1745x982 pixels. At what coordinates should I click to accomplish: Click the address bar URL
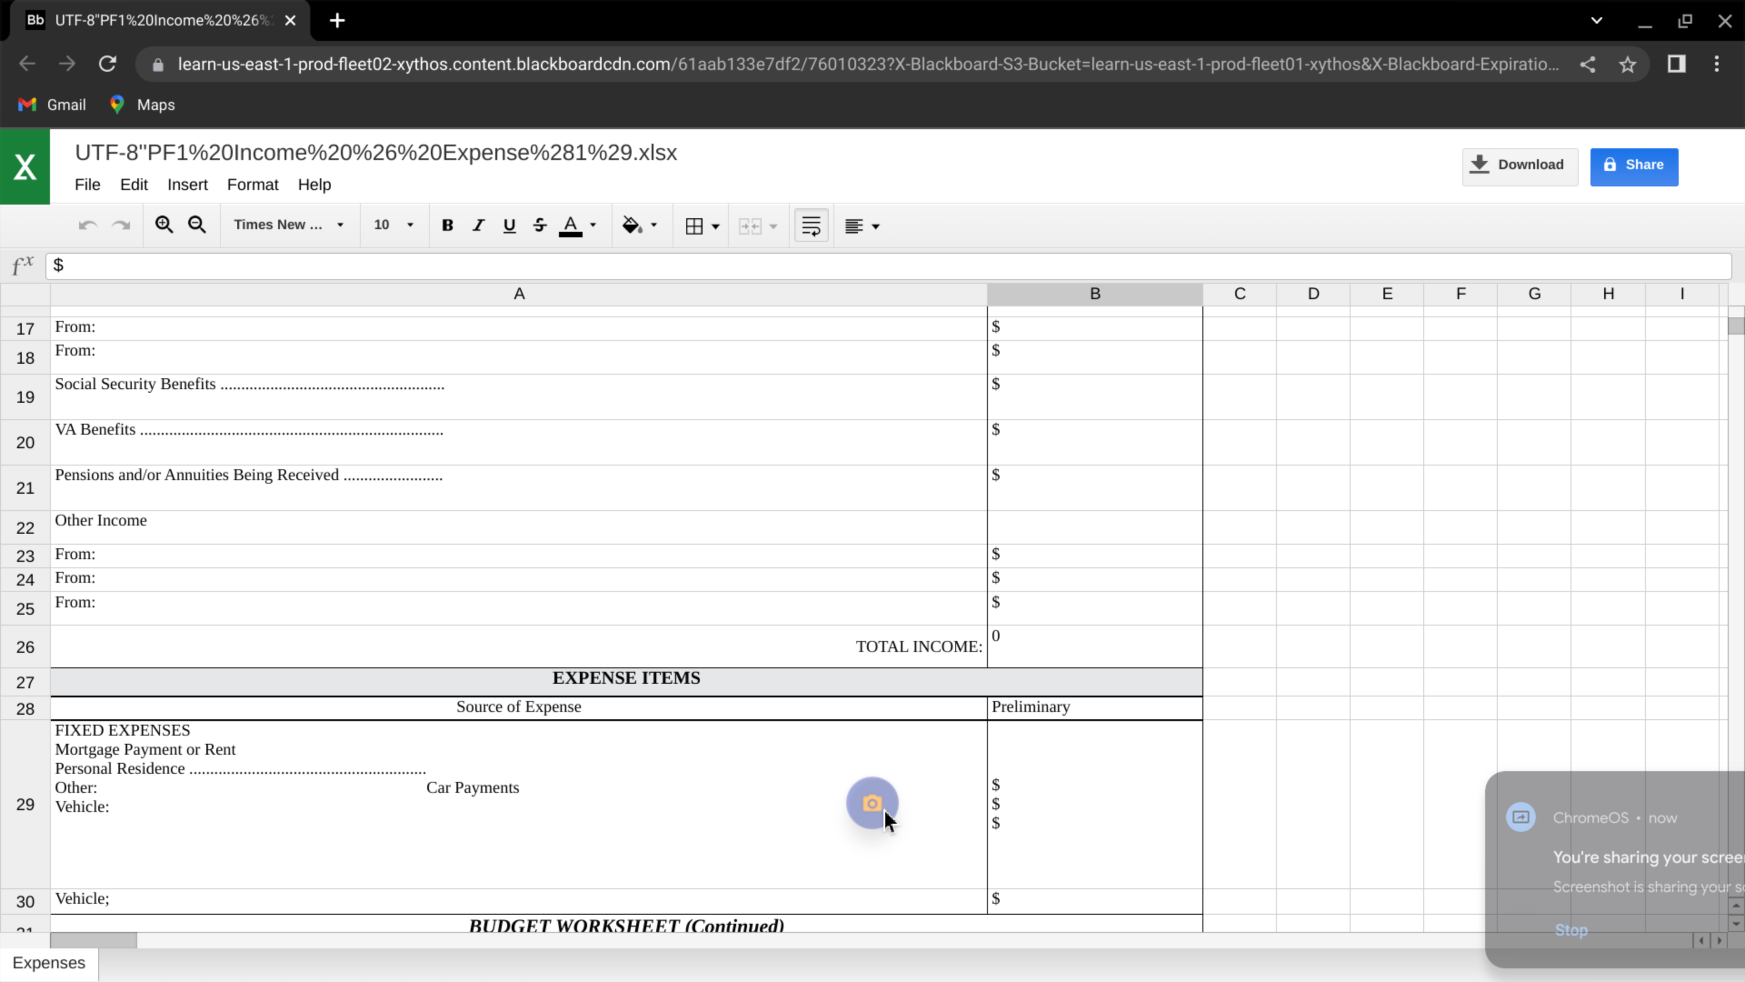[x=868, y=64]
